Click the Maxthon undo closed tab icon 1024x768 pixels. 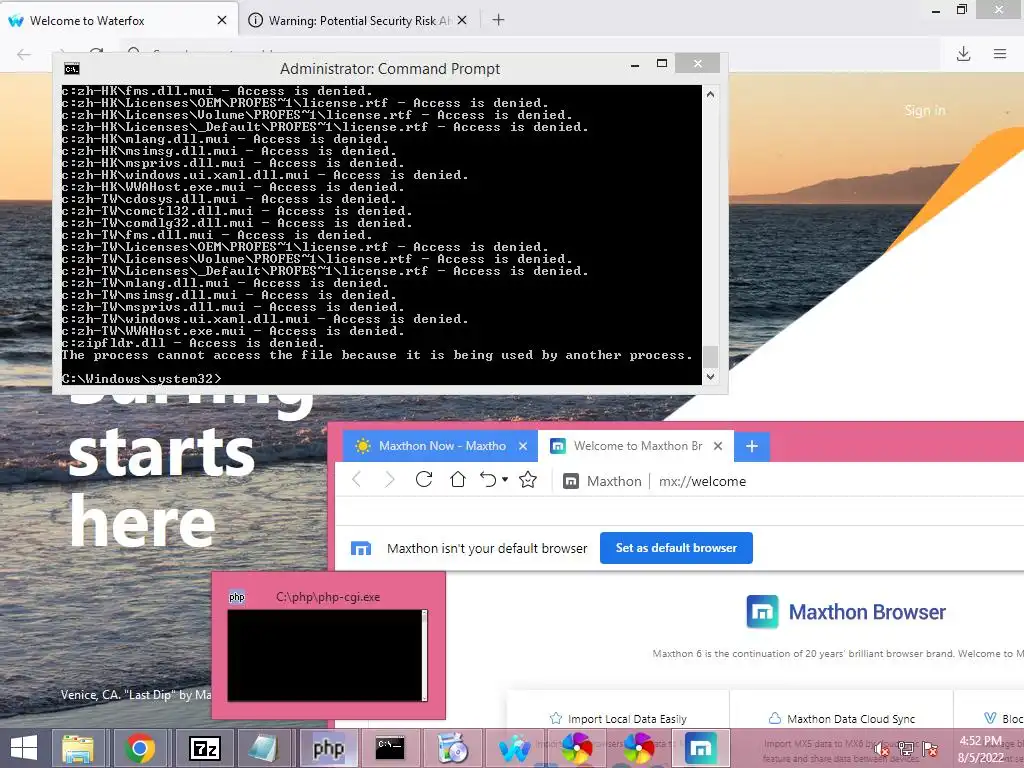(x=488, y=480)
